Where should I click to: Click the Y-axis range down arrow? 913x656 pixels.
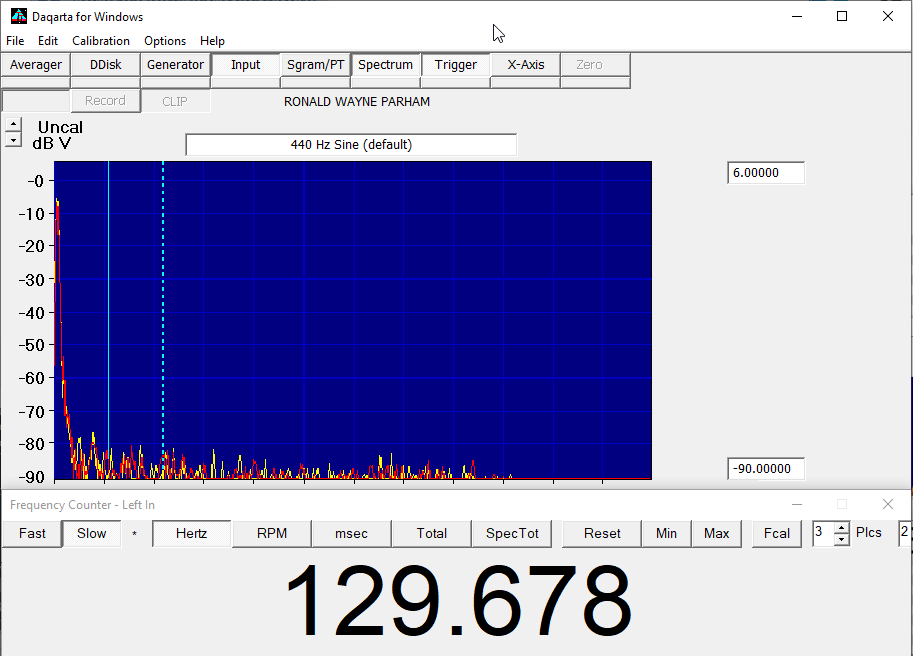coord(12,141)
